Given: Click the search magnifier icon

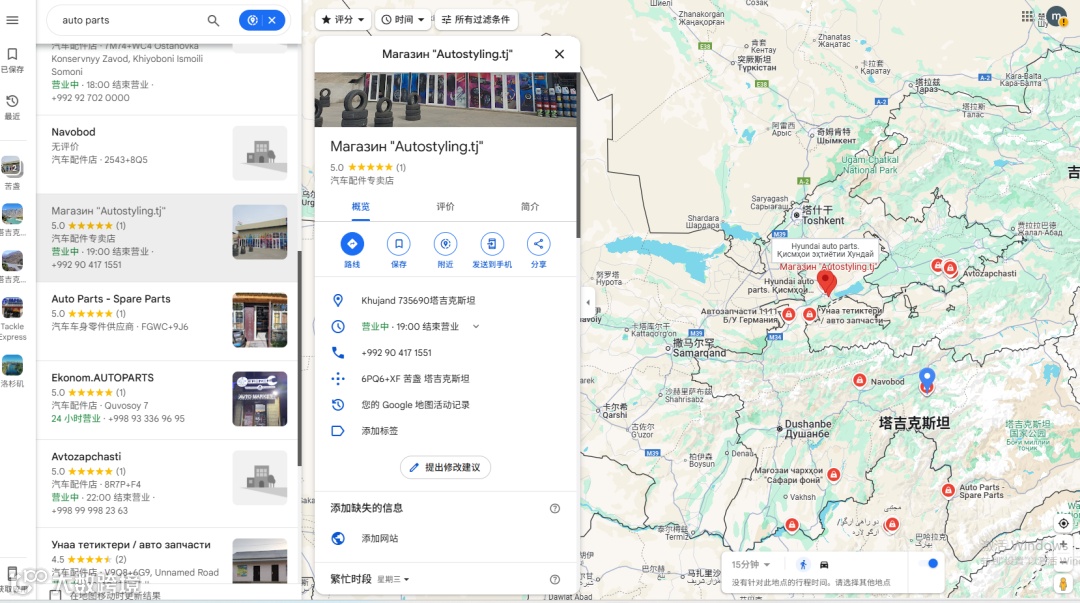Looking at the screenshot, I should click(214, 20).
